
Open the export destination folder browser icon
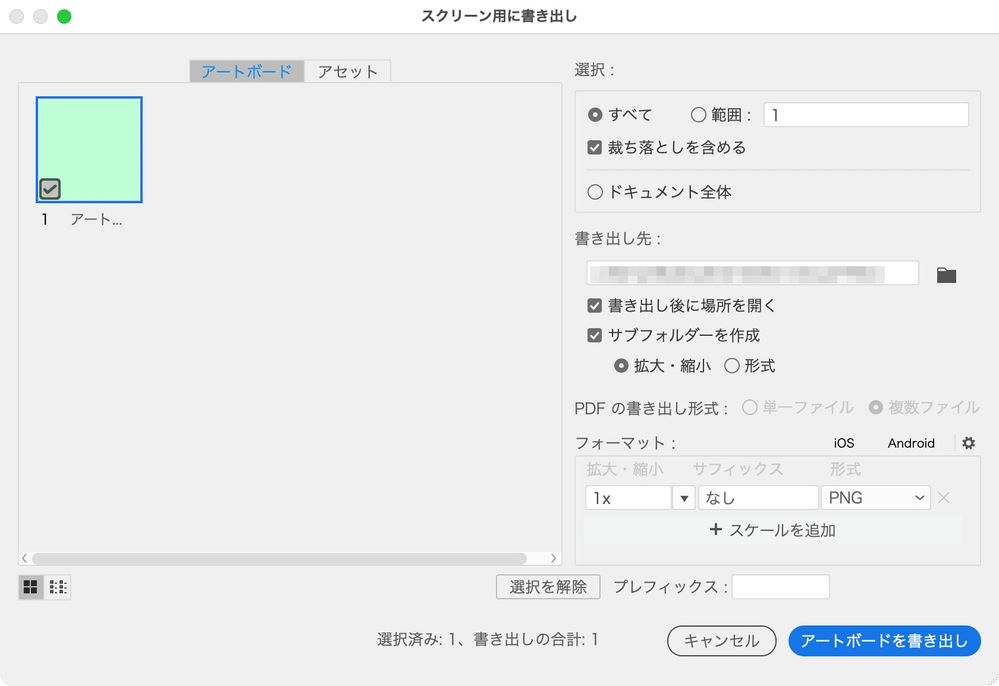coord(946,275)
